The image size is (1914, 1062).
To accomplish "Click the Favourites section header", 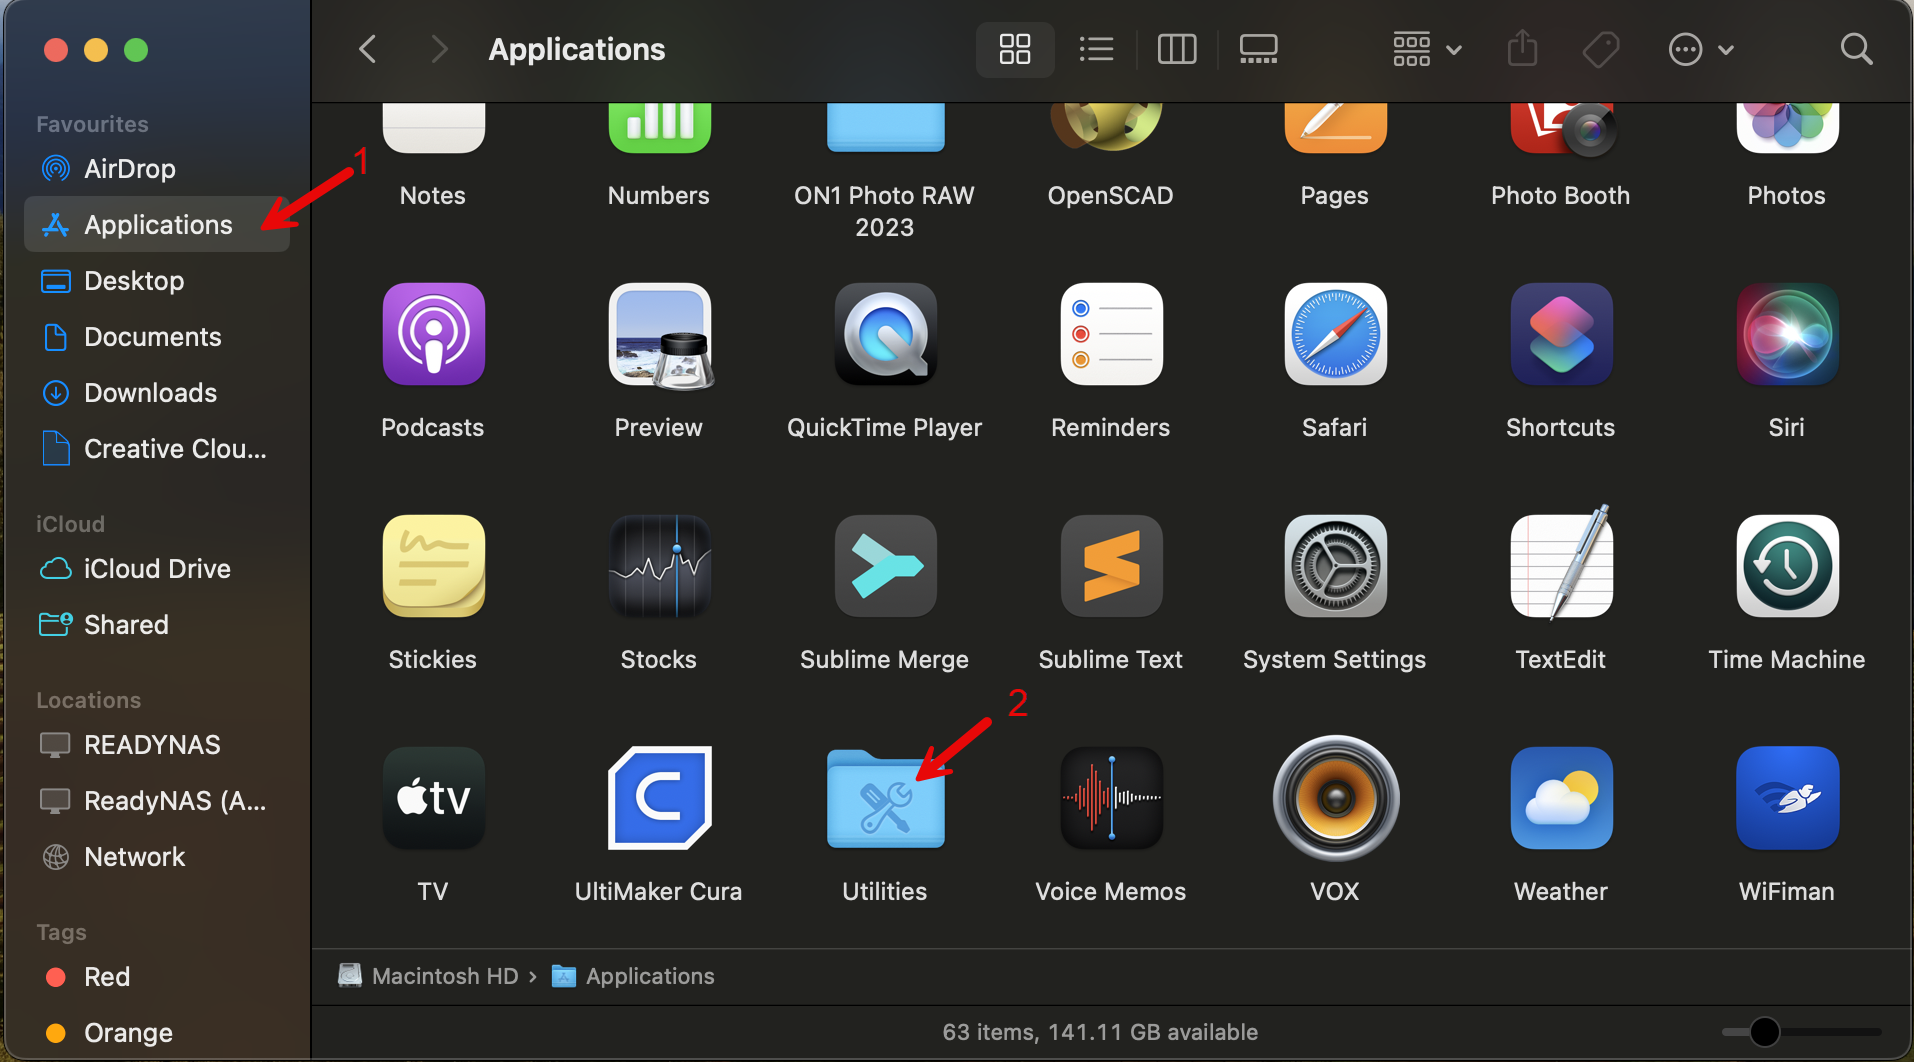I will tap(92, 124).
